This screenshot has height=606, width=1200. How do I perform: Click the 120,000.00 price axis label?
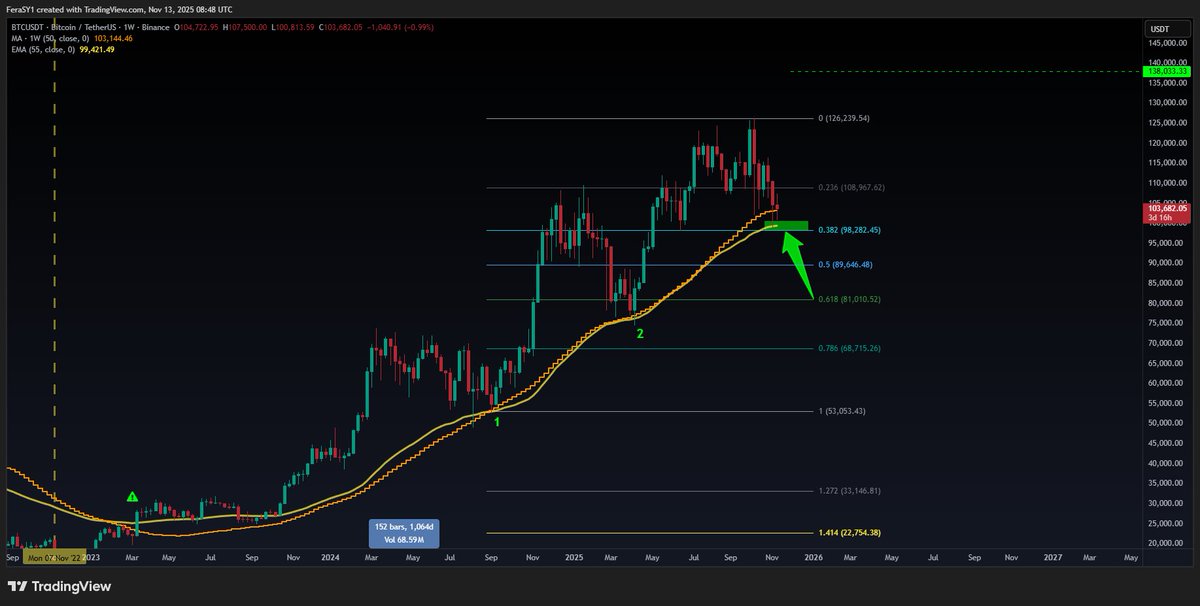1168,143
